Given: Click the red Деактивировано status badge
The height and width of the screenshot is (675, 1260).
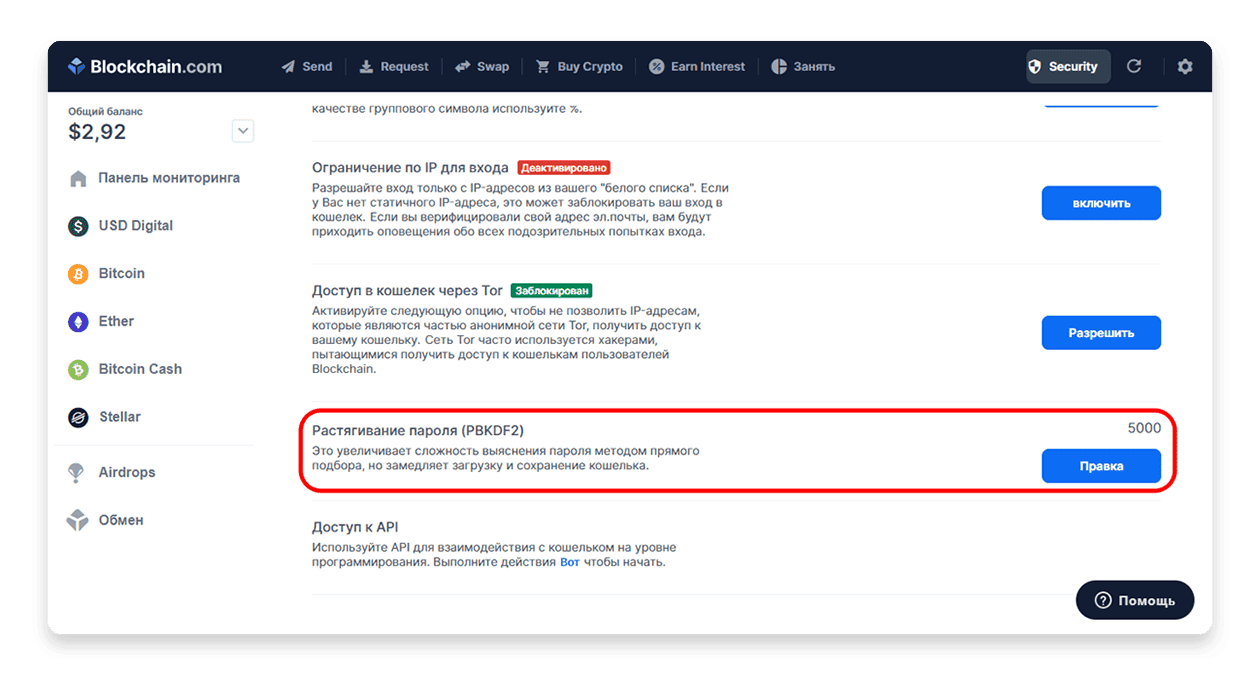Looking at the screenshot, I should 564,168.
